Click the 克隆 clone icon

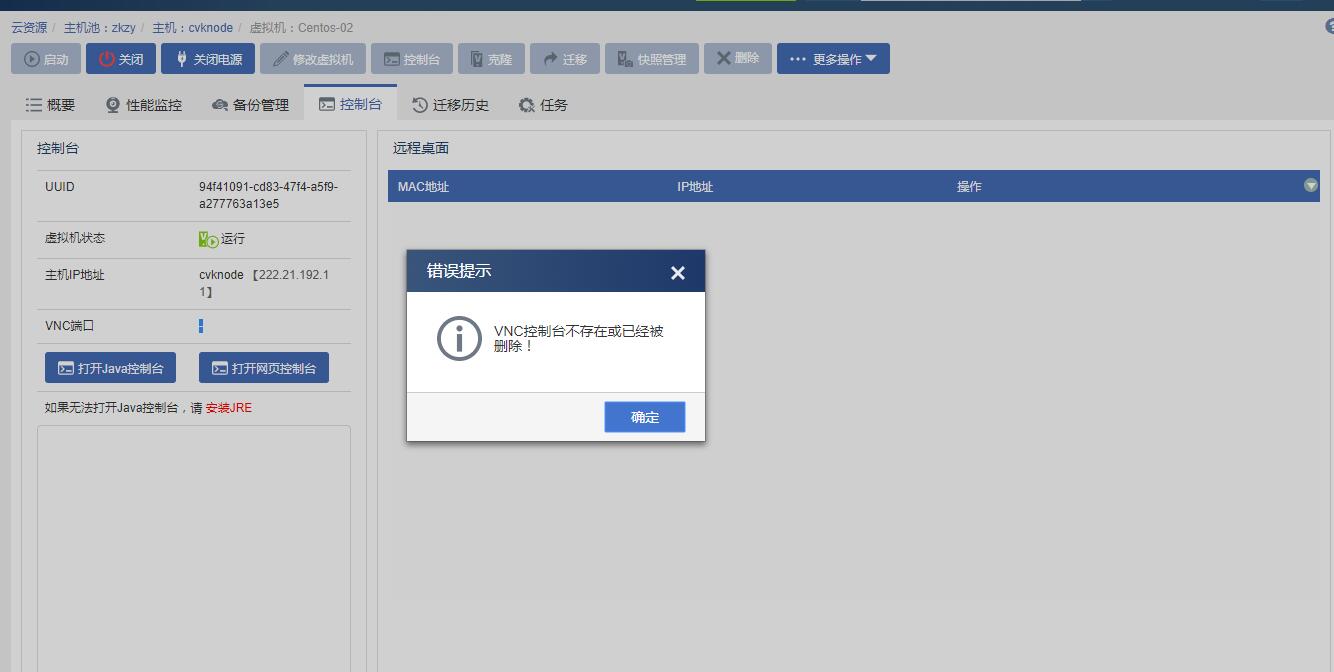pyautogui.click(x=478, y=58)
